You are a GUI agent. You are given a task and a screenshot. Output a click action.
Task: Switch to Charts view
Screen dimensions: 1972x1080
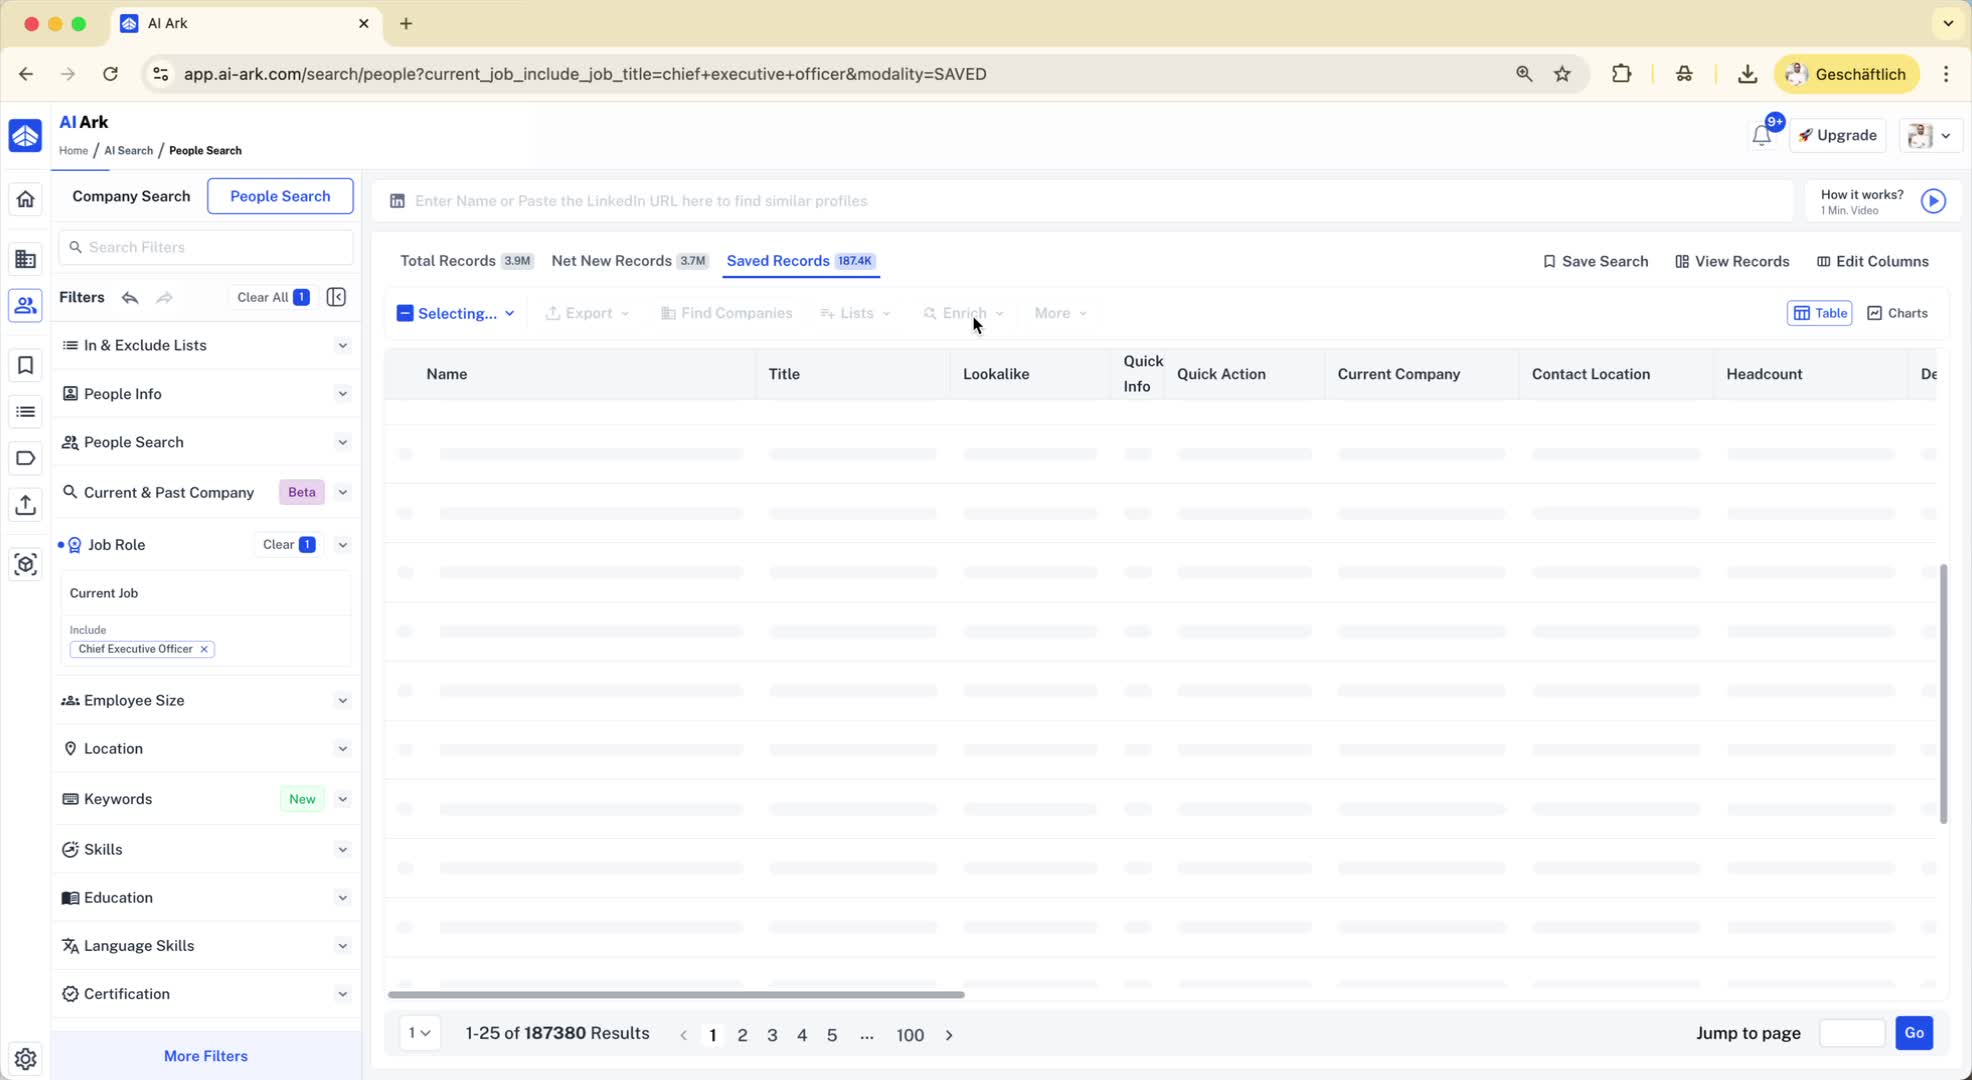click(1897, 313)
